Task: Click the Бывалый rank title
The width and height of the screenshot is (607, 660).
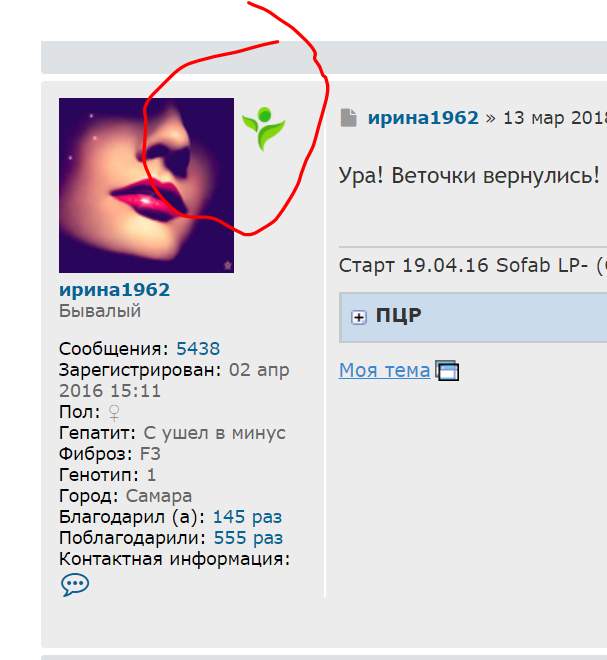Action: tap(100, 311)
